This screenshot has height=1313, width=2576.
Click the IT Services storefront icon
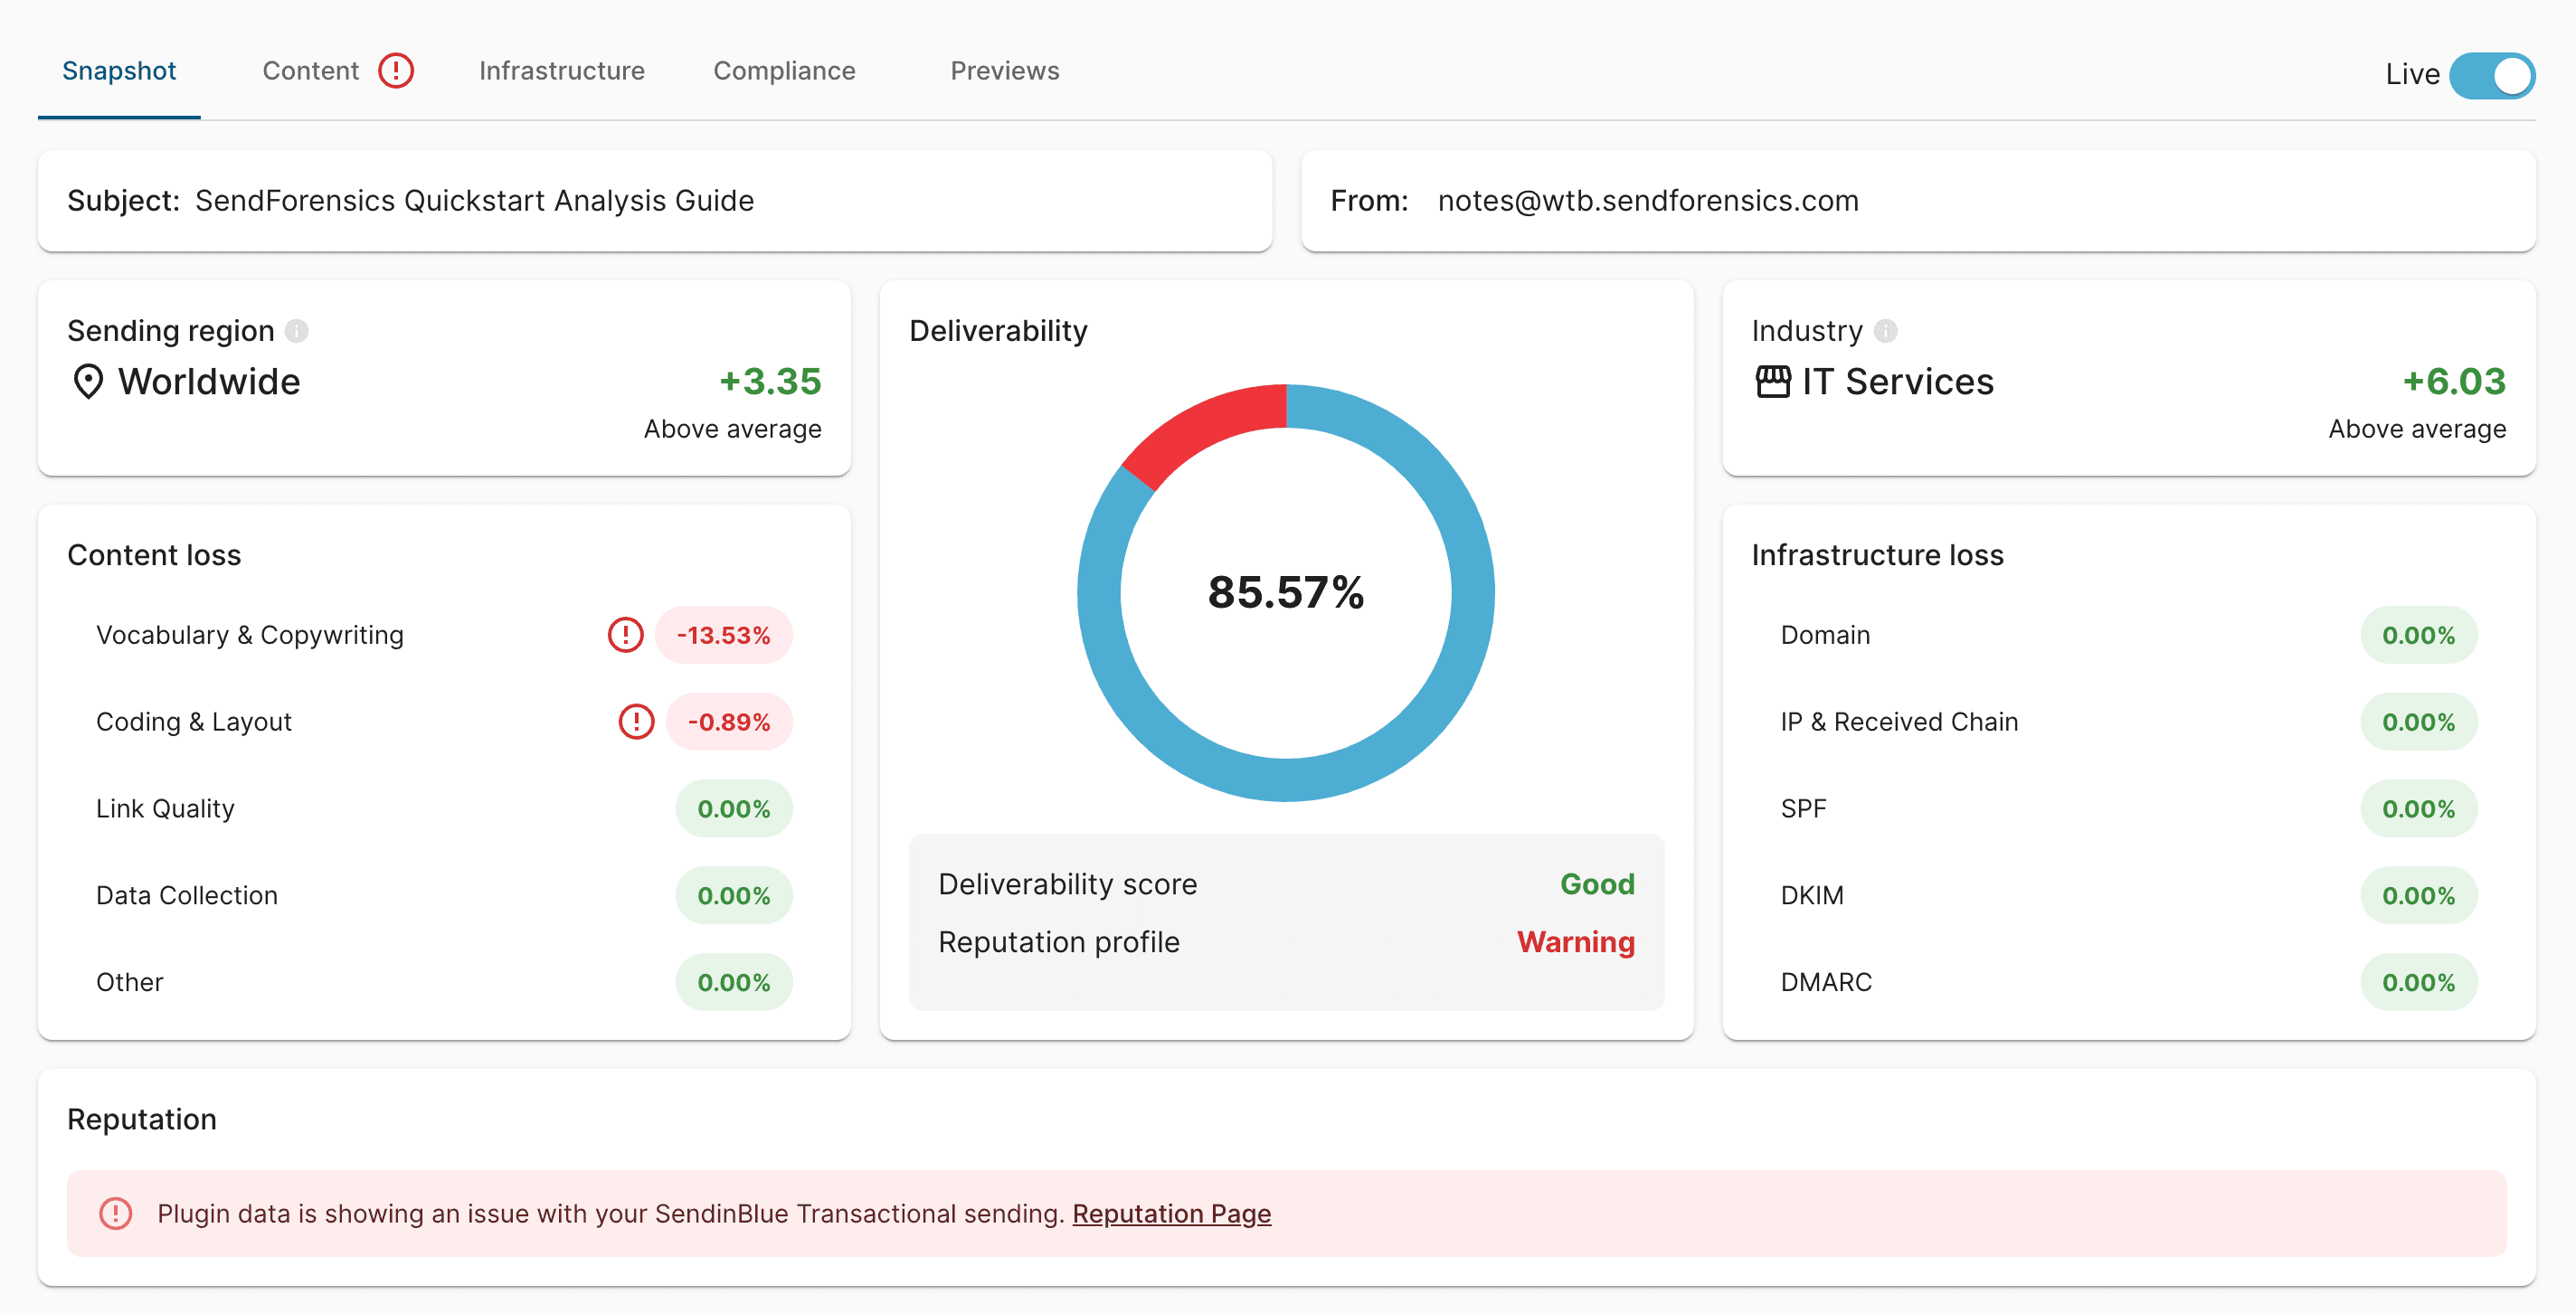tap(1772, 382)
